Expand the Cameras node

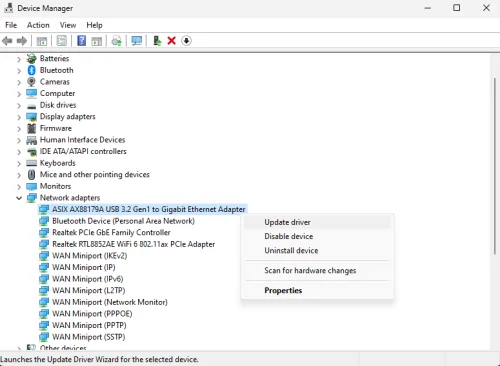[x=19, y=82]
